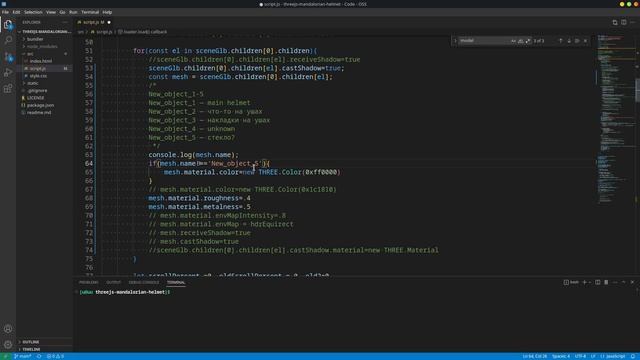Collapse the THREEJS-MANDALORIAN project root folder

45,32
